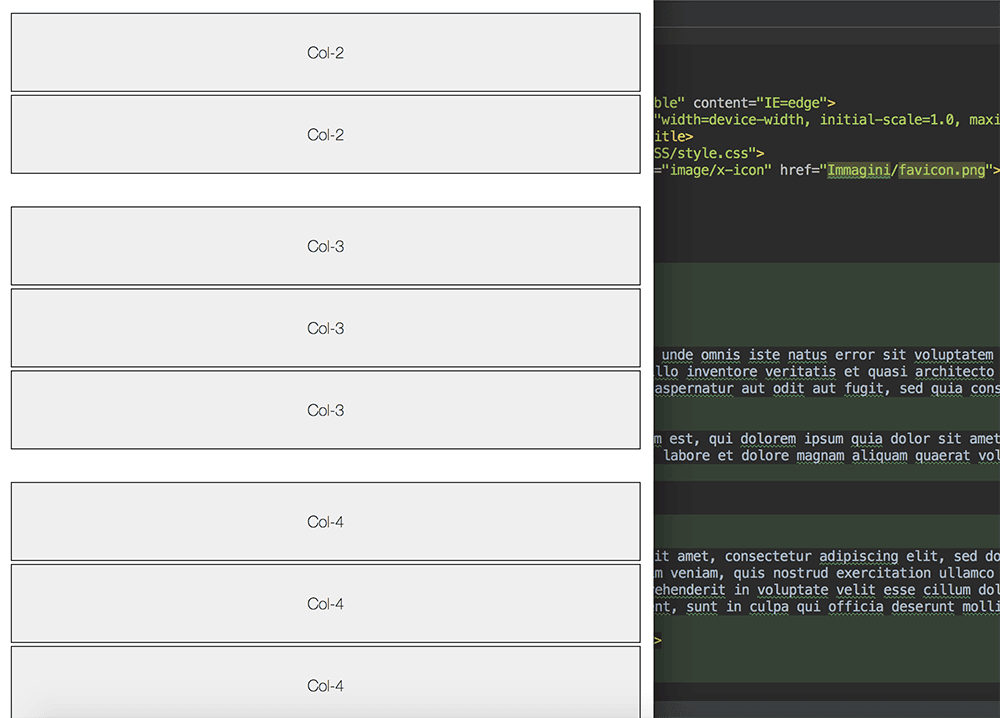The height and width of the screenshot is (718, 1000).
Task: Click the bottom Col-3 box
Action: [x=325, y=410]
